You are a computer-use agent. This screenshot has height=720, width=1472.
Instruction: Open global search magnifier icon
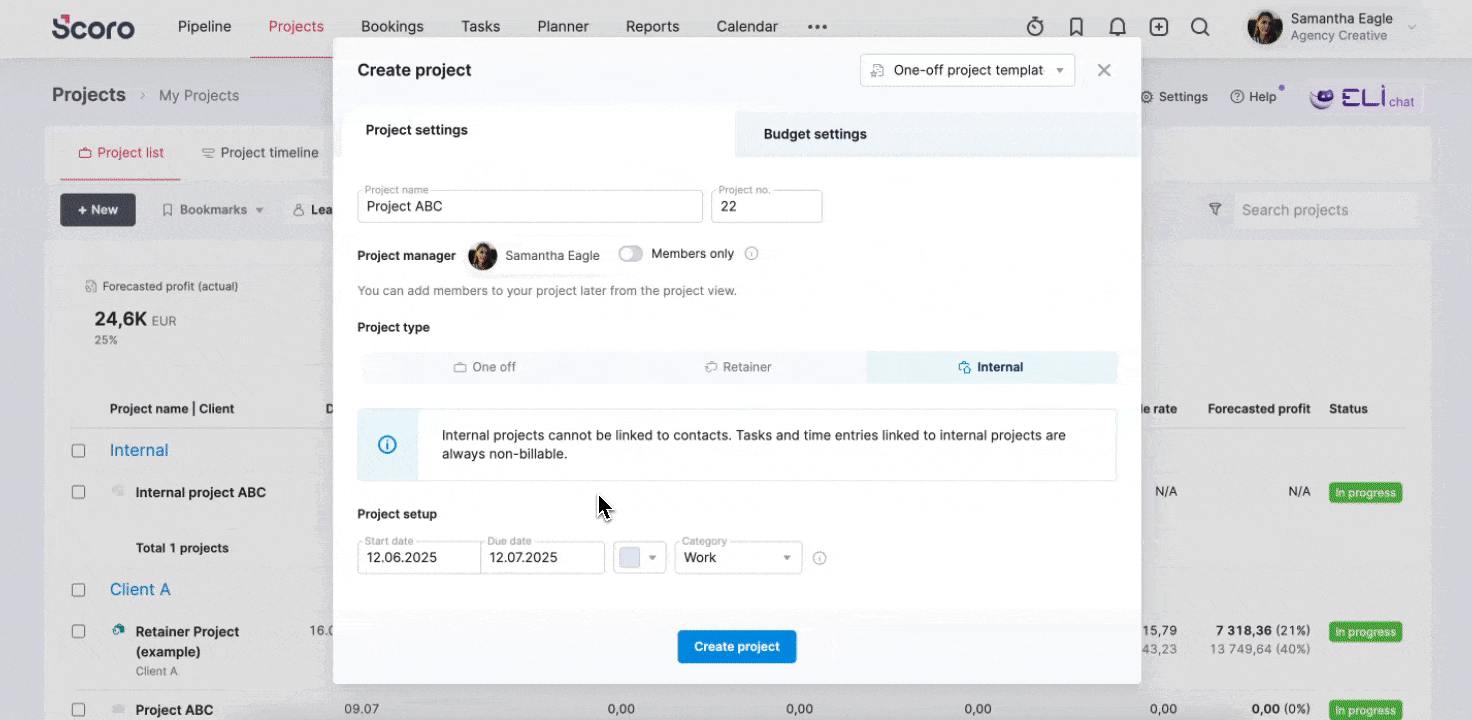(x=1200, y=27)
